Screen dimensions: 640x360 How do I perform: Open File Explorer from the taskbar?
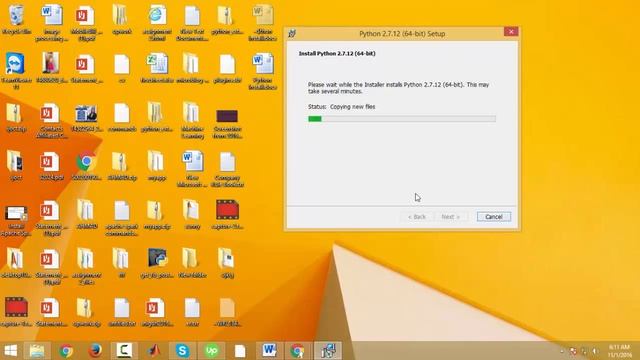(x=37, y=351)
